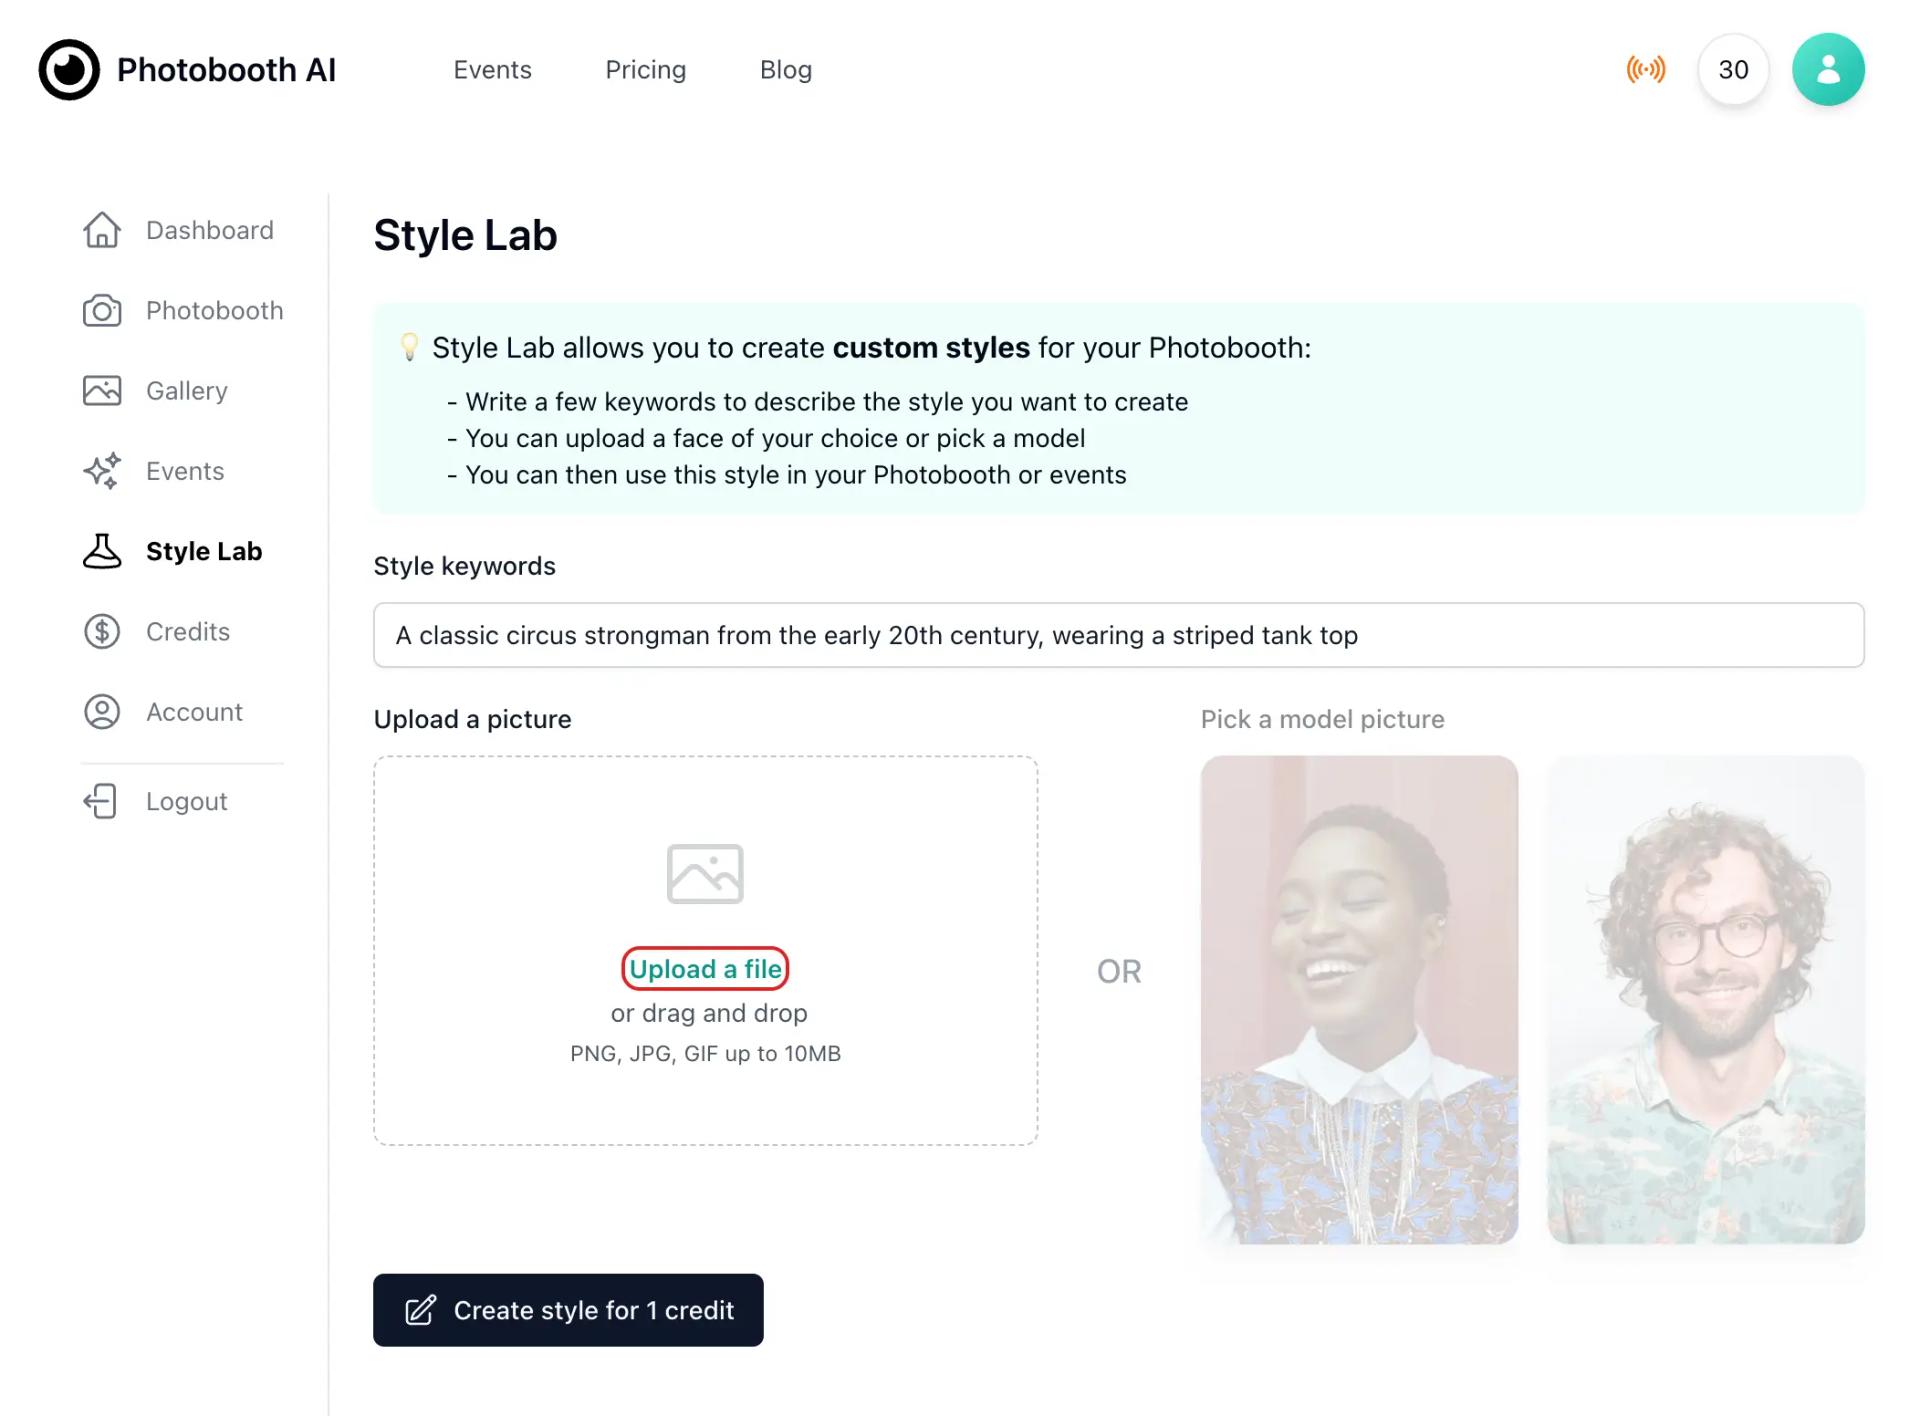This screenshot has height=1416, width=1920.
Task: Click the Gallery image icon
Action: tap(103, 389)
